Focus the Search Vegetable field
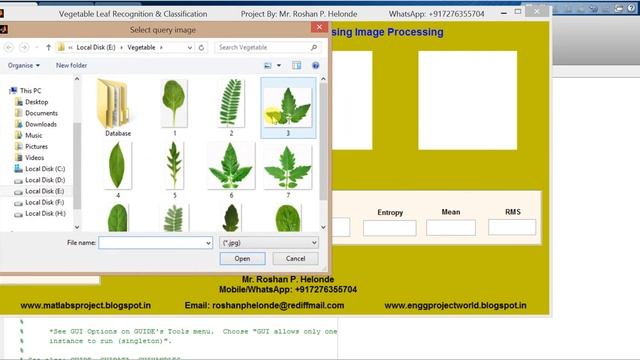The image size is (640, 360). coord(263,47)
